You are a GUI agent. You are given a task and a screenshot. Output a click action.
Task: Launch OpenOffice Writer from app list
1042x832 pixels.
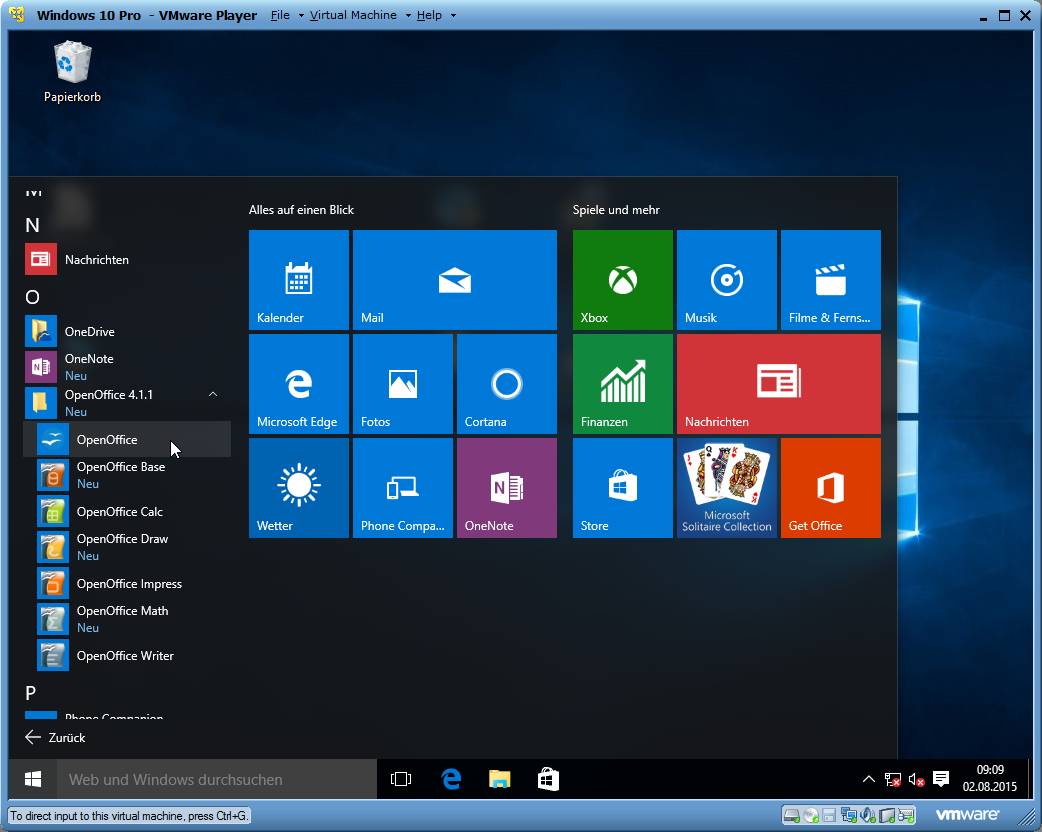click(124, 656)
